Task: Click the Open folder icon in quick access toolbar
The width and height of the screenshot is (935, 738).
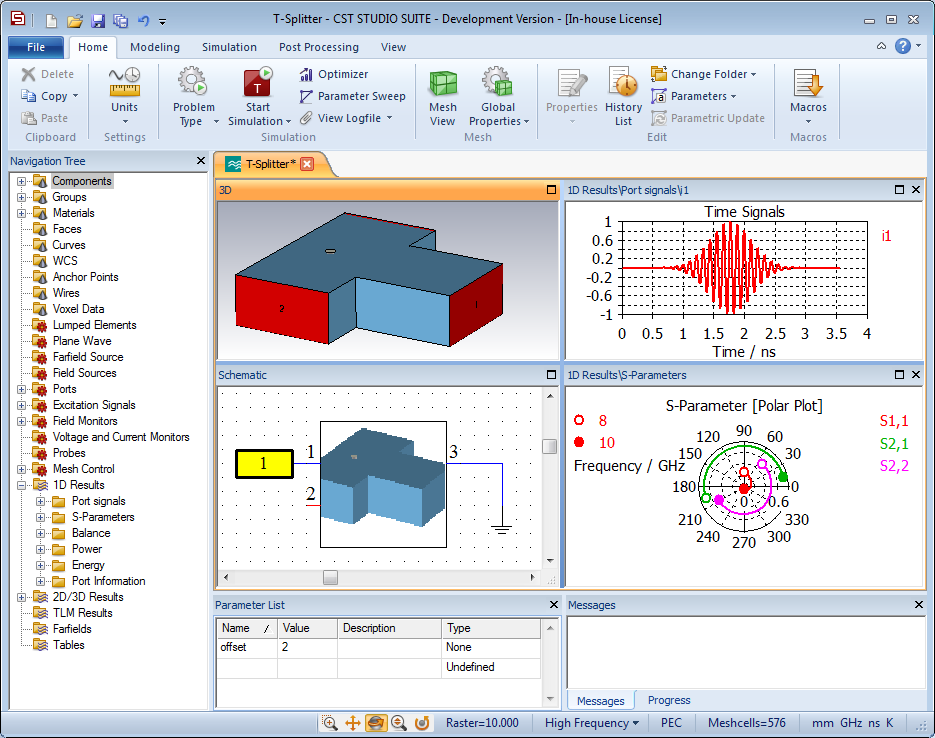Action: 75,21
